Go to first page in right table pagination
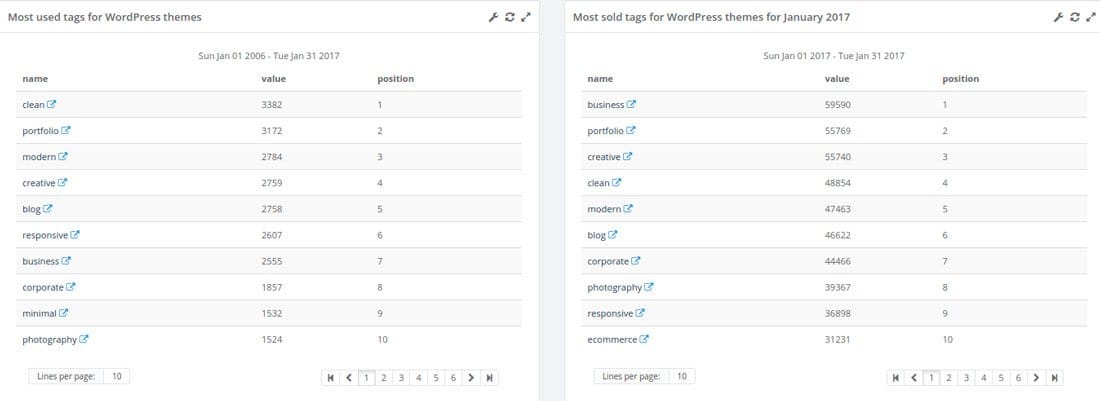 tap(895, 378)
